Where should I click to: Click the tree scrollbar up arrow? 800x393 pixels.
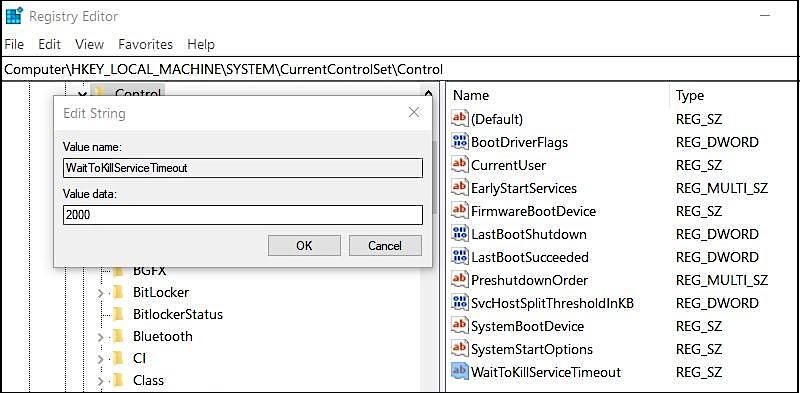(428, 93)
